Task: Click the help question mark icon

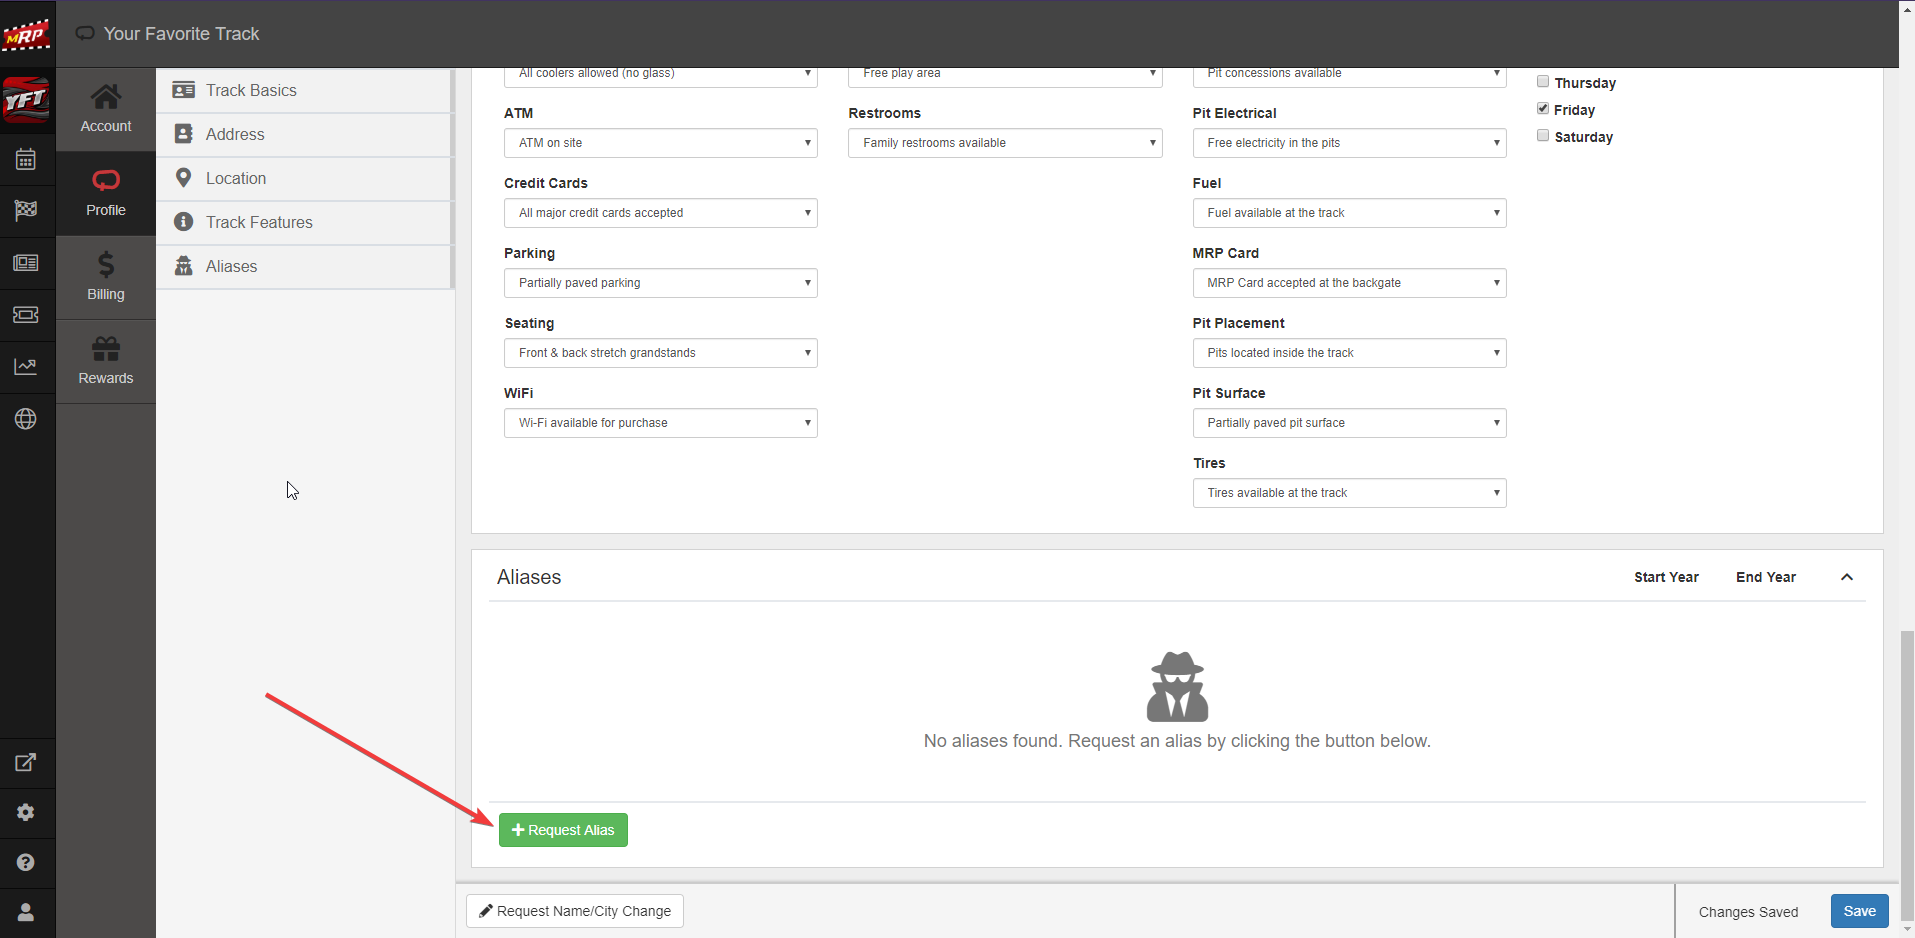Action: pos(26,862)
